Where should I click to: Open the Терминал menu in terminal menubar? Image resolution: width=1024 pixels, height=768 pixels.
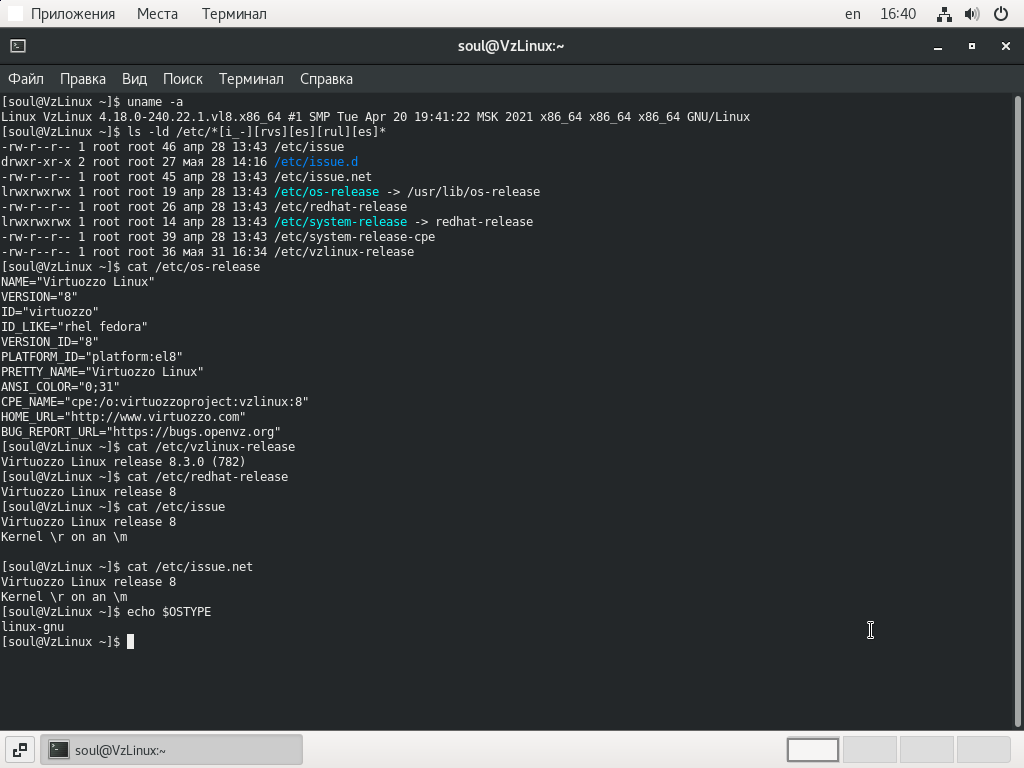point(251,79)
